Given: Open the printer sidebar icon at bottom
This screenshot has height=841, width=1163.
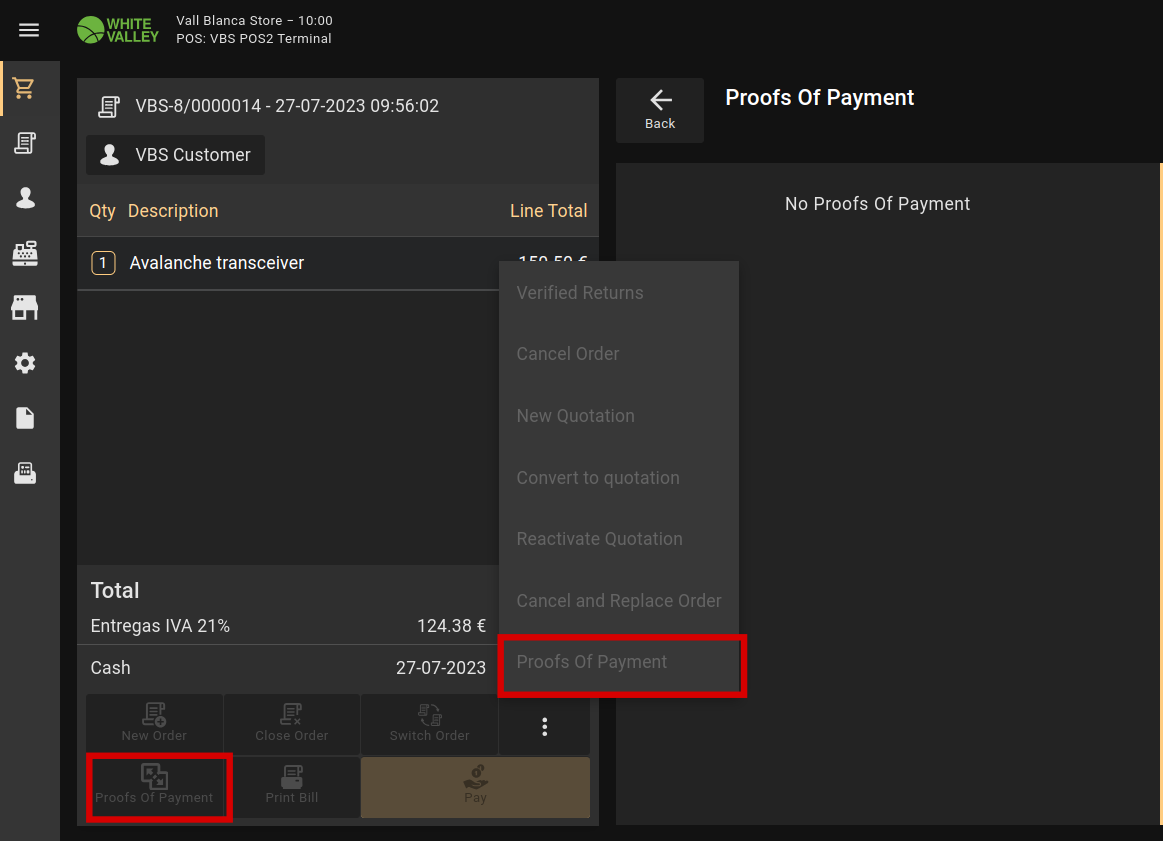Looking at the screenshot, I should point(25,473).
